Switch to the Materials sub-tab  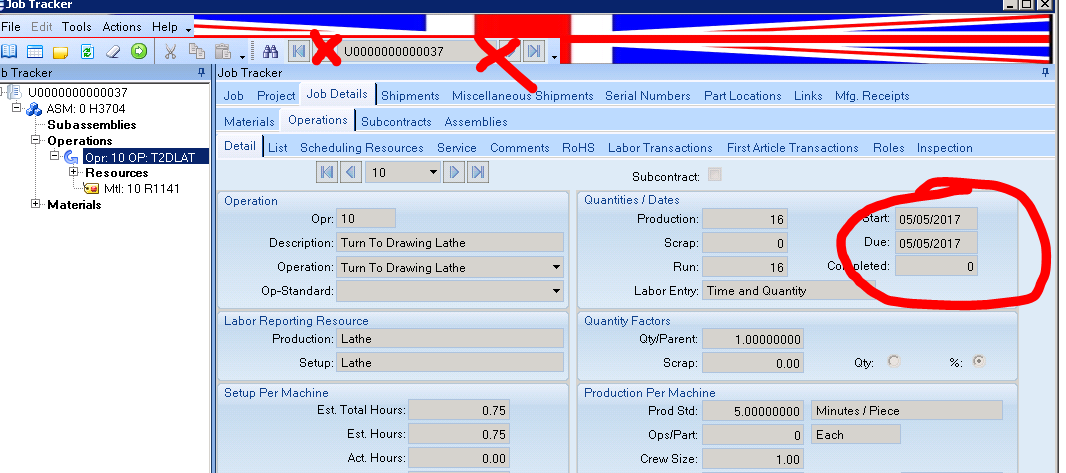pyautogui.click(x=250, y=122)
